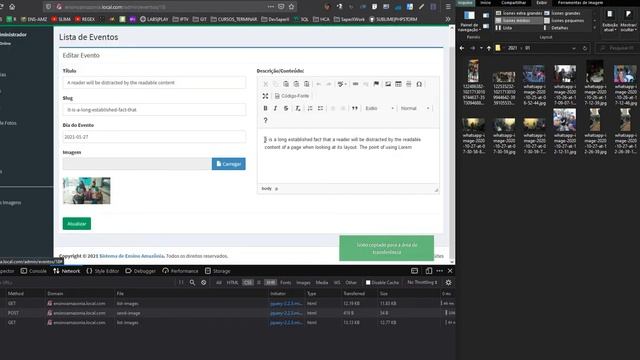The height and width of the screenshot is (360, 640).
Task: Open the Normal paragraph format dropdown
Action: click(415, 108)
